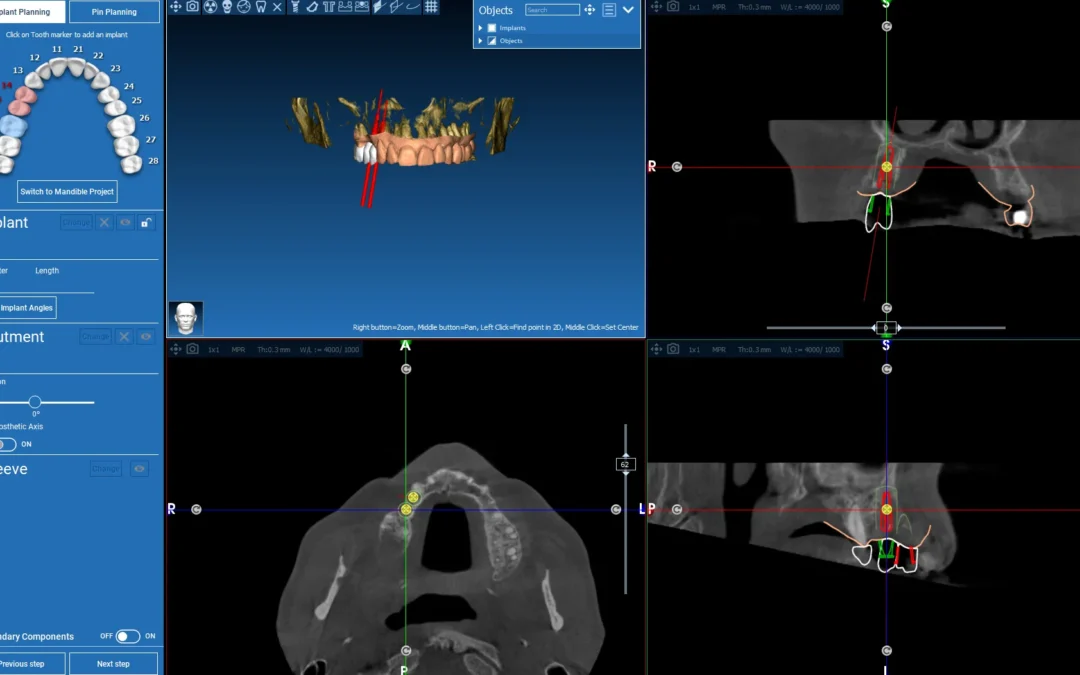Click the head orientation thumbnail in the 3D view
This screenshot has width=1080, height=675.
coord(186,318)
